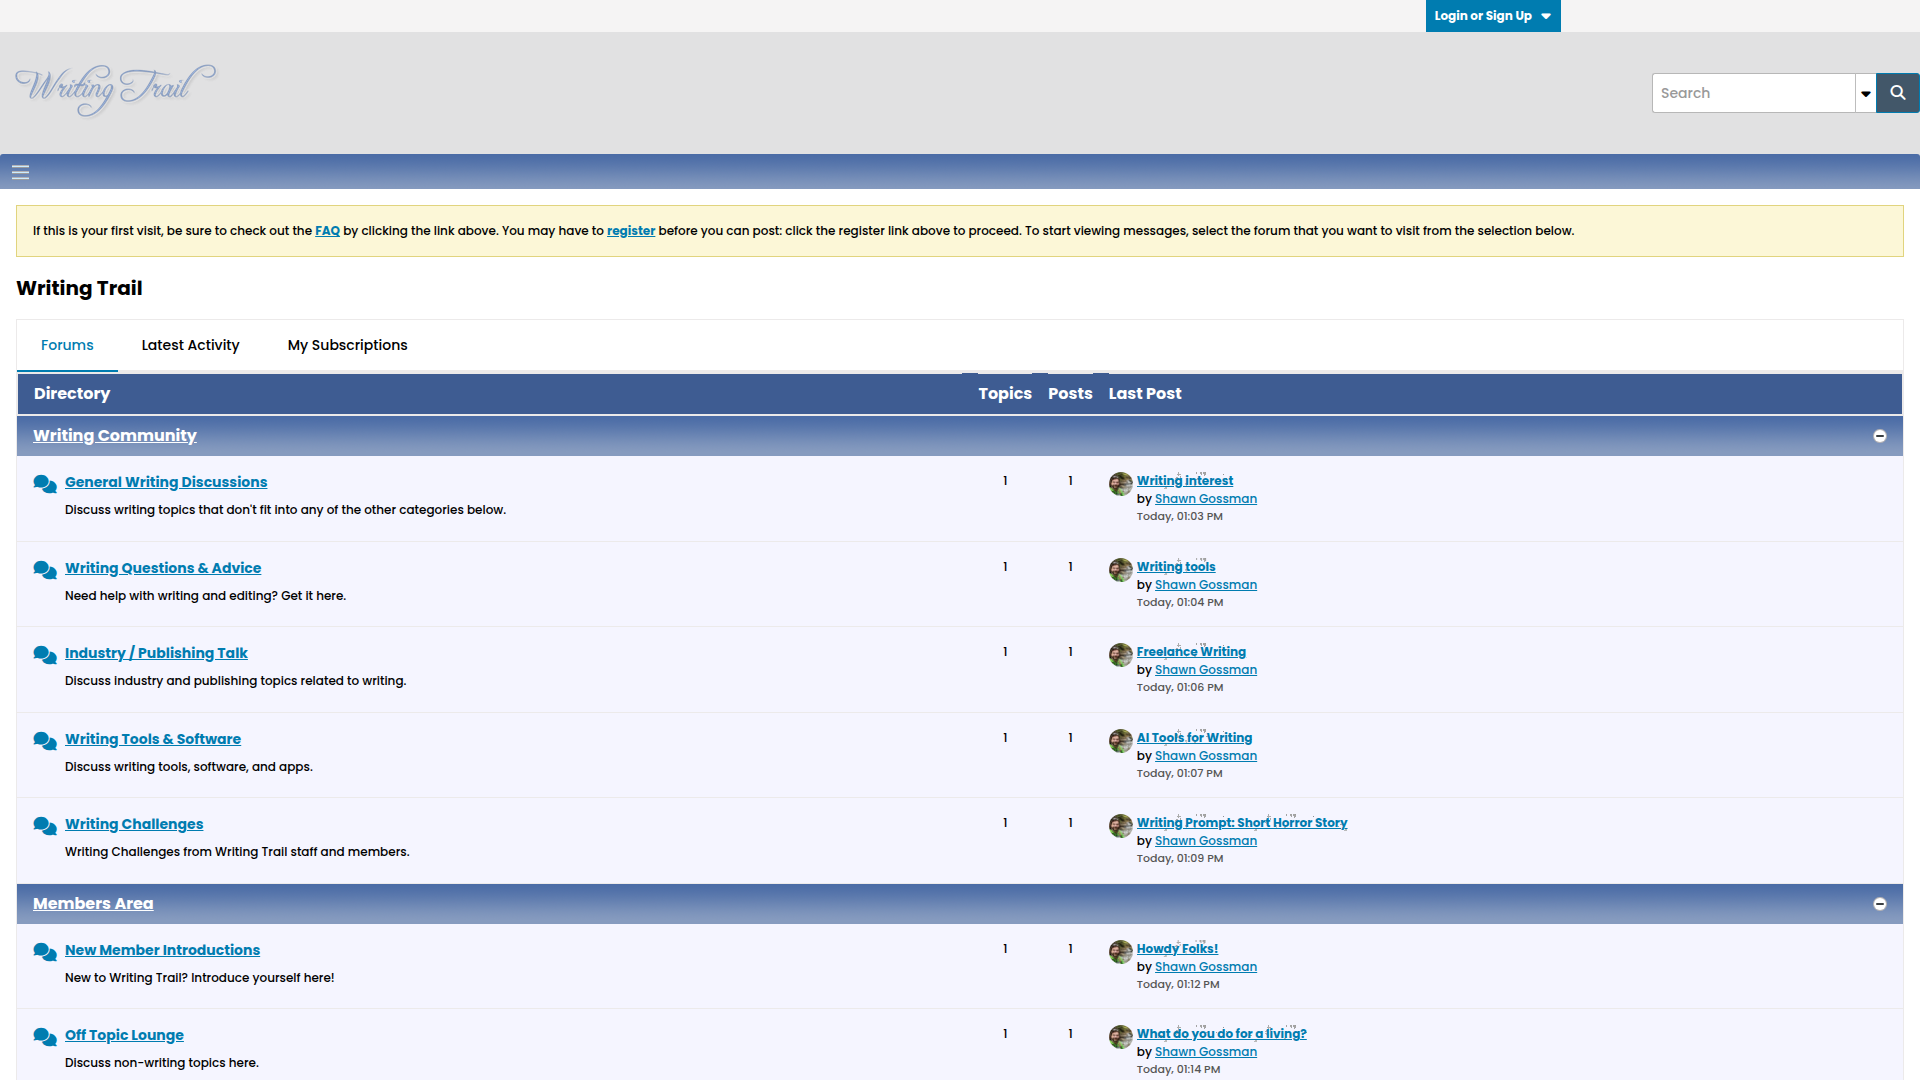Click the avatar beside Freelance Writing post
The image size is (1920, 1080).
pyautogui.click(x=1120, y=655)
